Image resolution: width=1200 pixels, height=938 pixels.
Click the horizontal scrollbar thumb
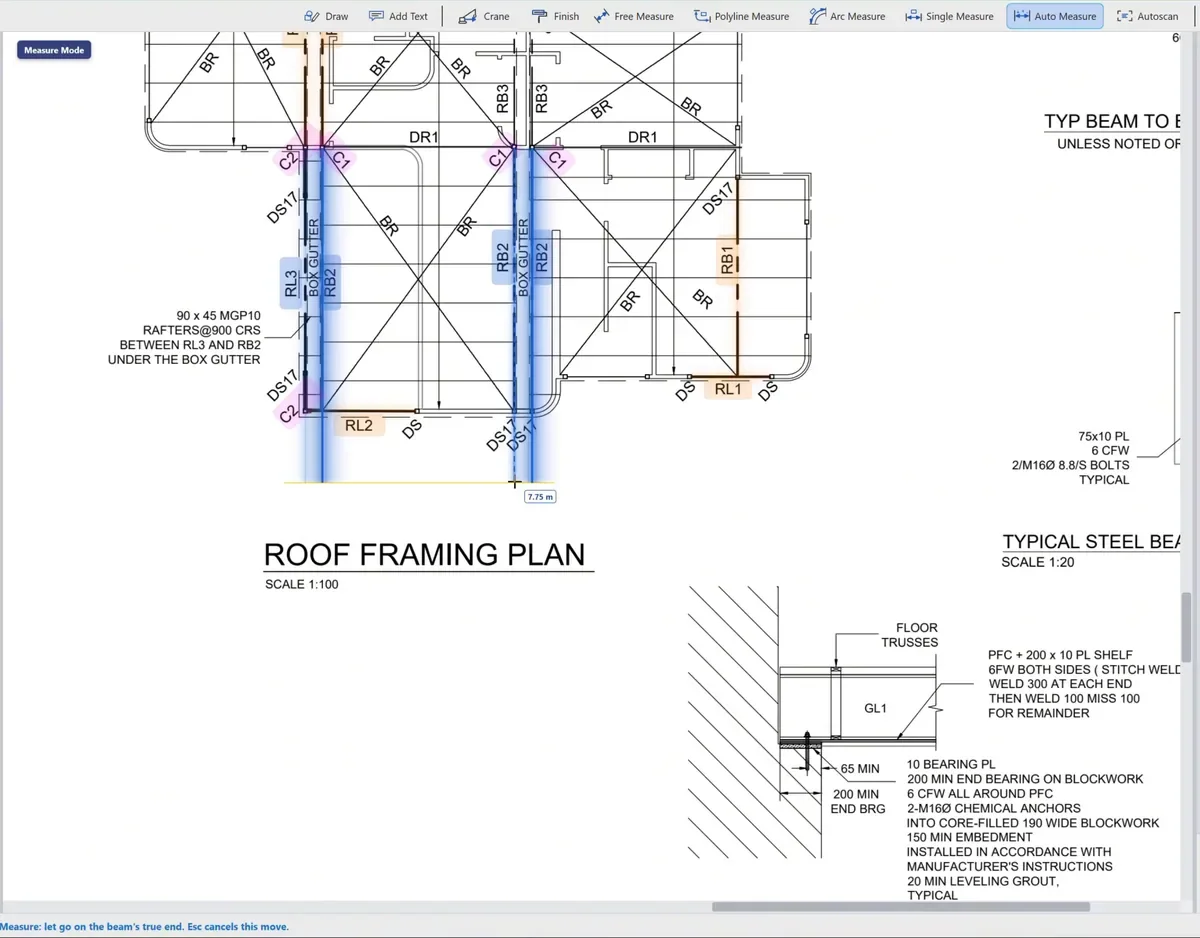tap(901, 907)
